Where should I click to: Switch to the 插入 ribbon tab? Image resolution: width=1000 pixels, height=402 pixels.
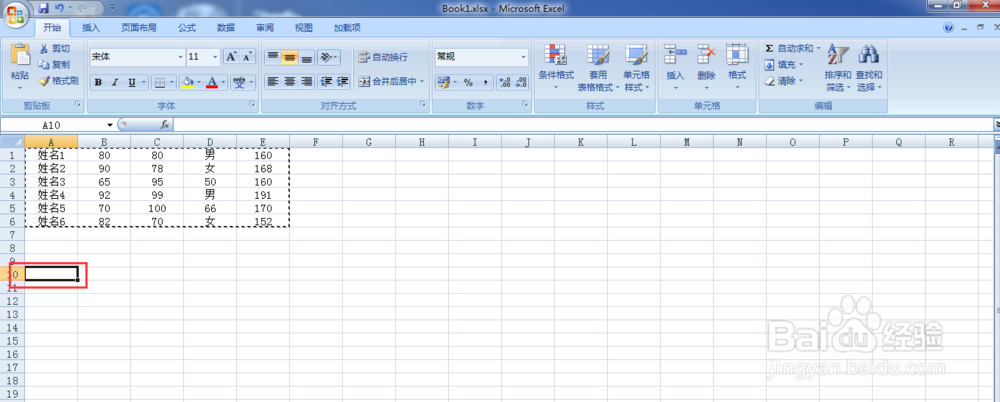[91, 27]
